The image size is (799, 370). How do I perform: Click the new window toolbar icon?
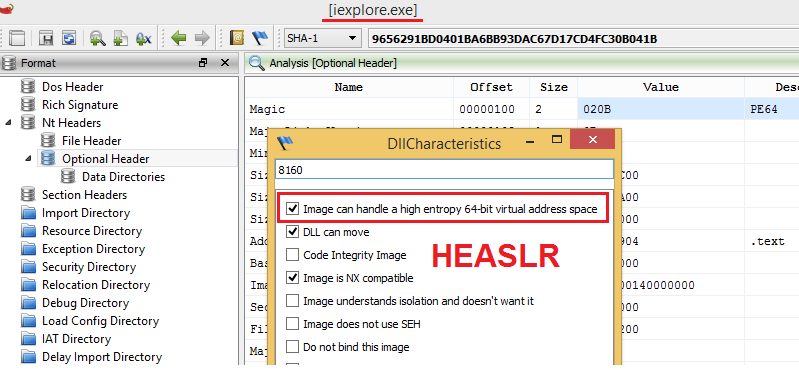click(17, 38)
